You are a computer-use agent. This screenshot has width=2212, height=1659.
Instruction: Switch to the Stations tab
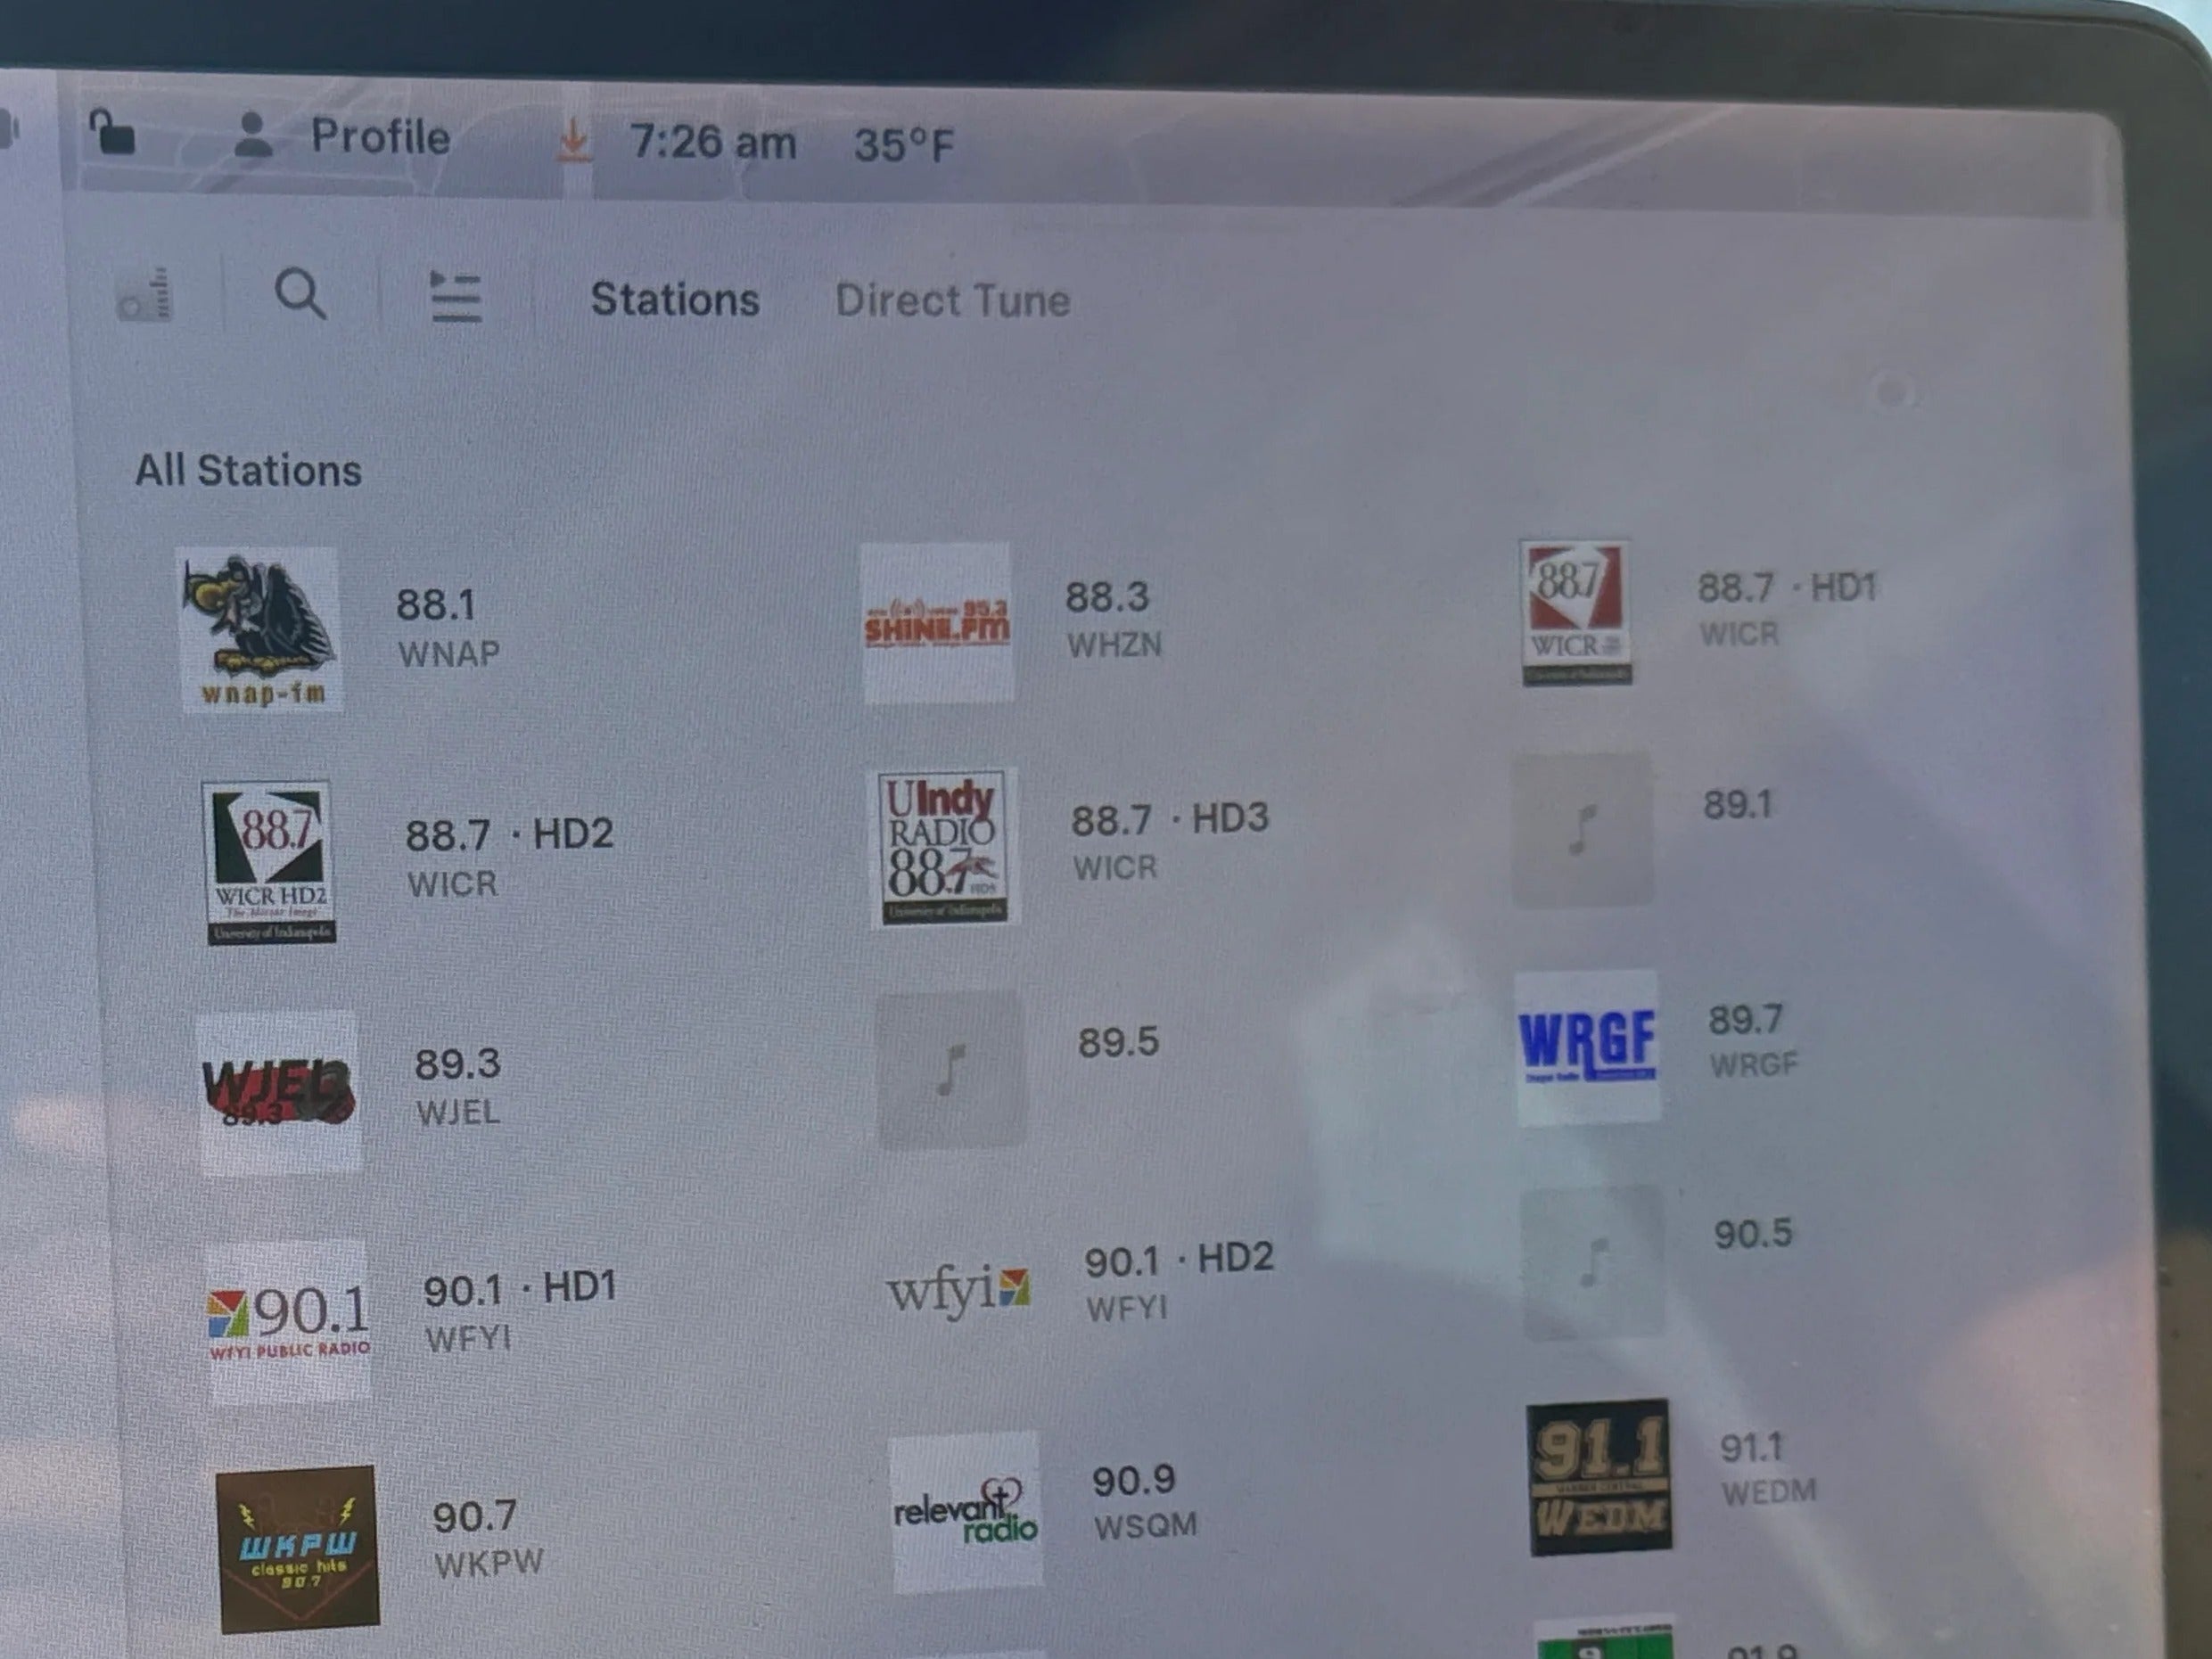(675, 300)
